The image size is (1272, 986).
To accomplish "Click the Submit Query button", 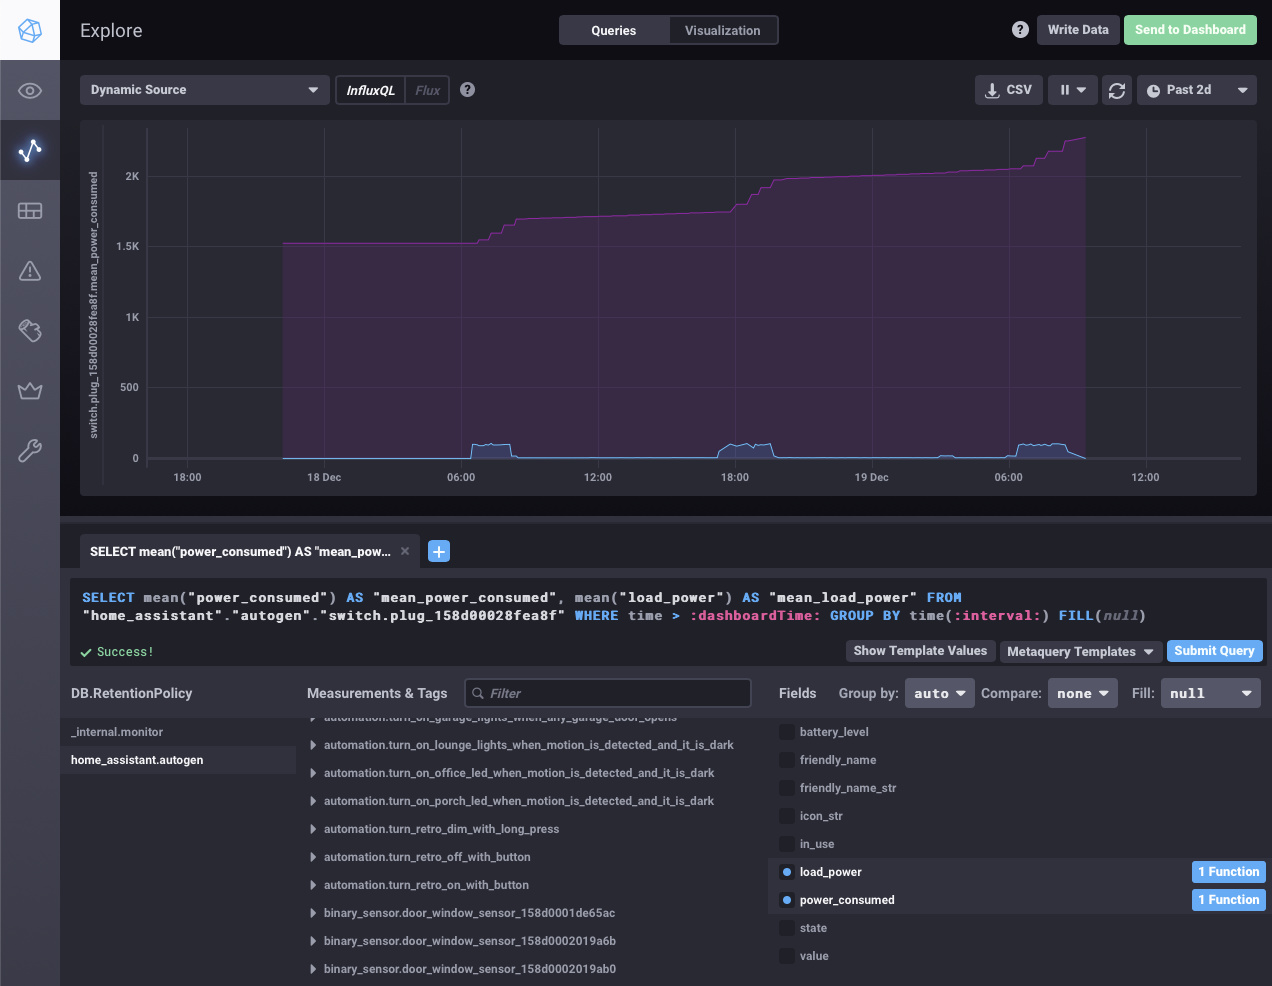I will (1214, 651).
